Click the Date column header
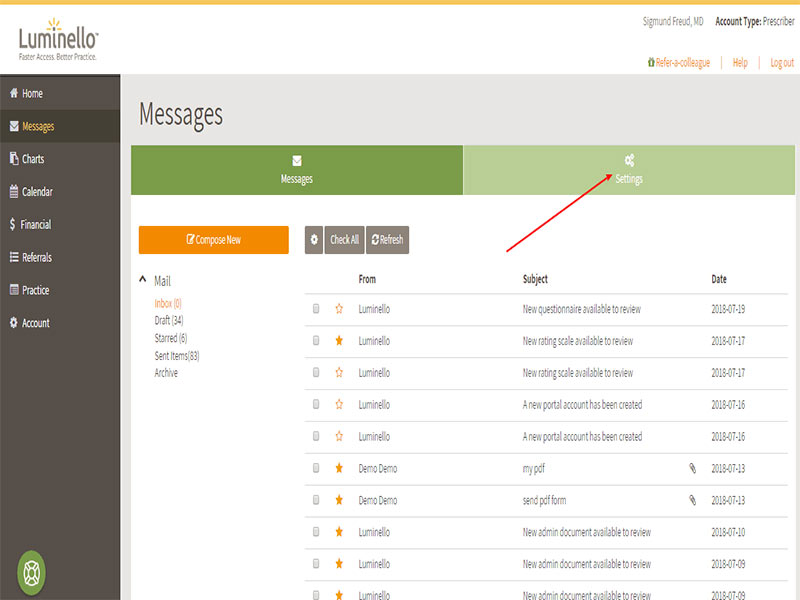This screenshot has width=800, height=600. pyautogui.click(x=719, y=279)
